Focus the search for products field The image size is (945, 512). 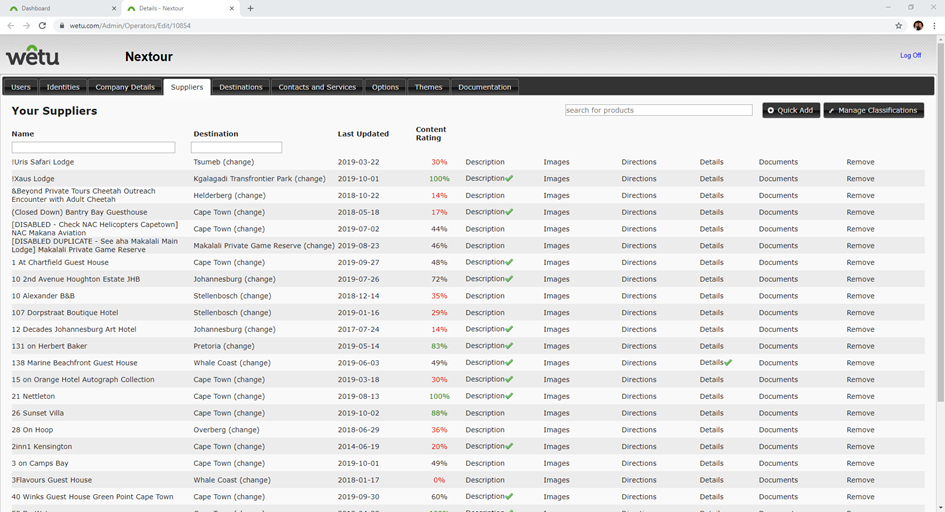tap(658, 110)
